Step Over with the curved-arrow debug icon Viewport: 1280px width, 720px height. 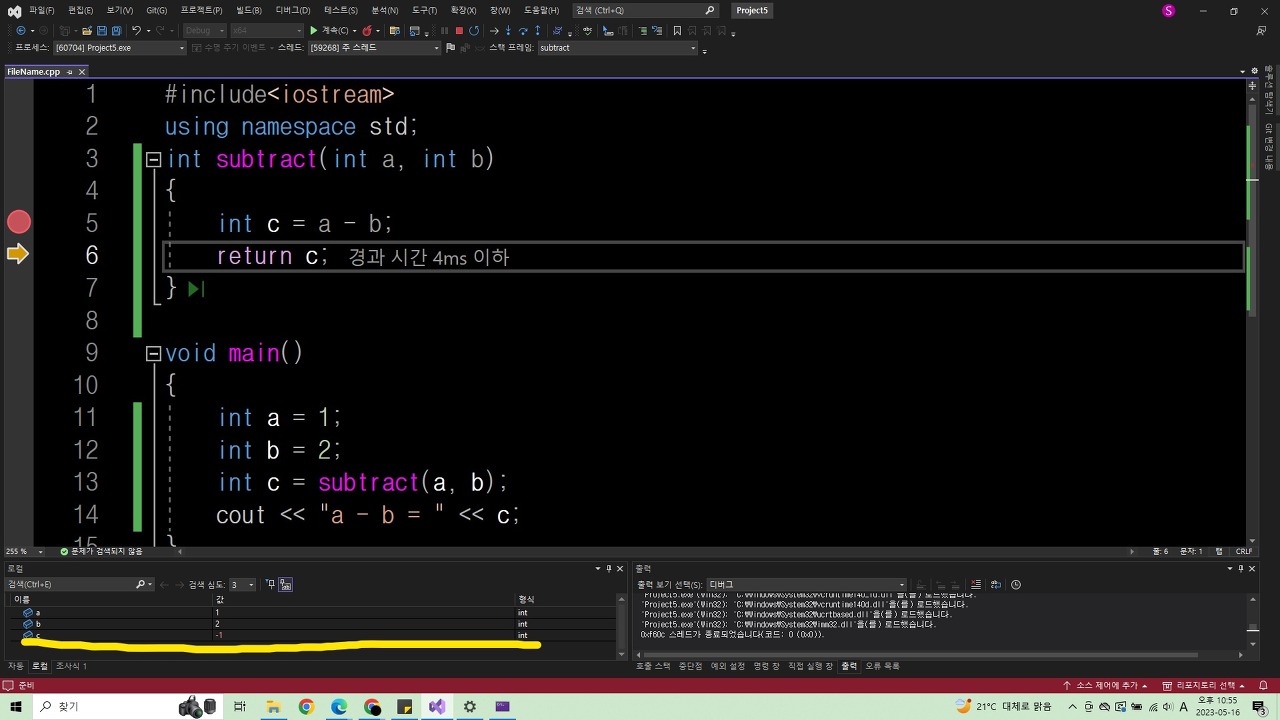523,30
